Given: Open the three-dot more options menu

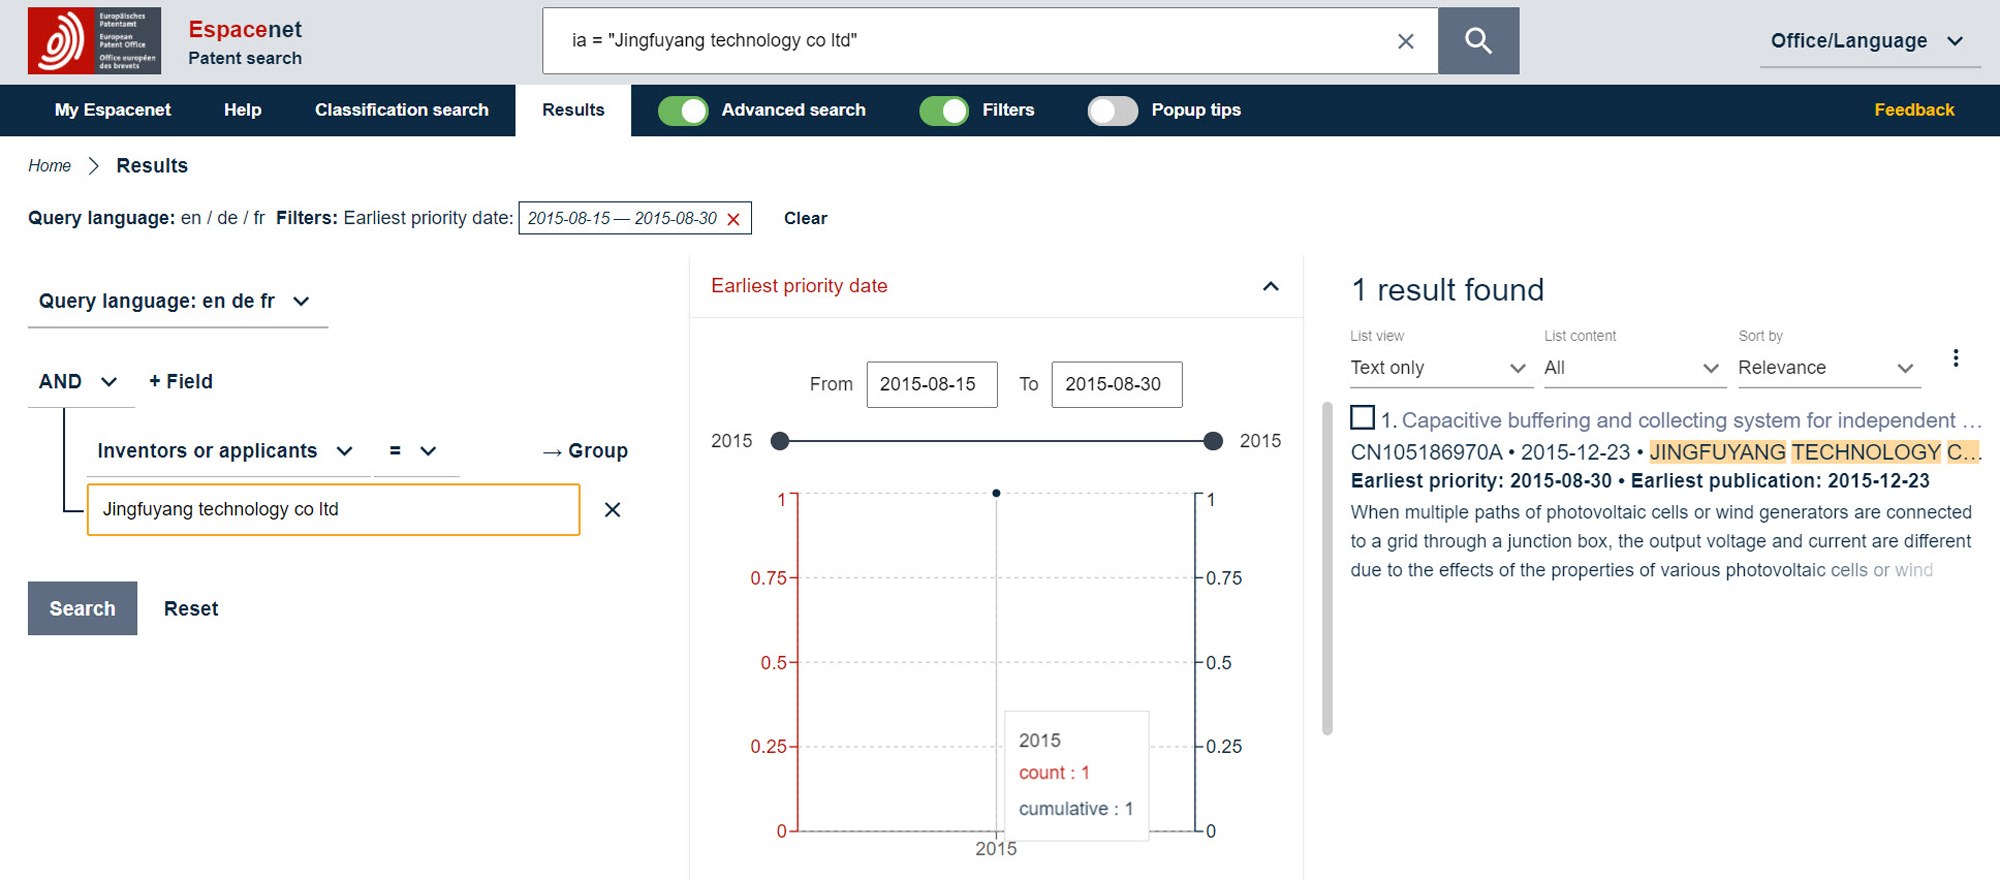Looking at the screenshot, I should [1955, 358].
